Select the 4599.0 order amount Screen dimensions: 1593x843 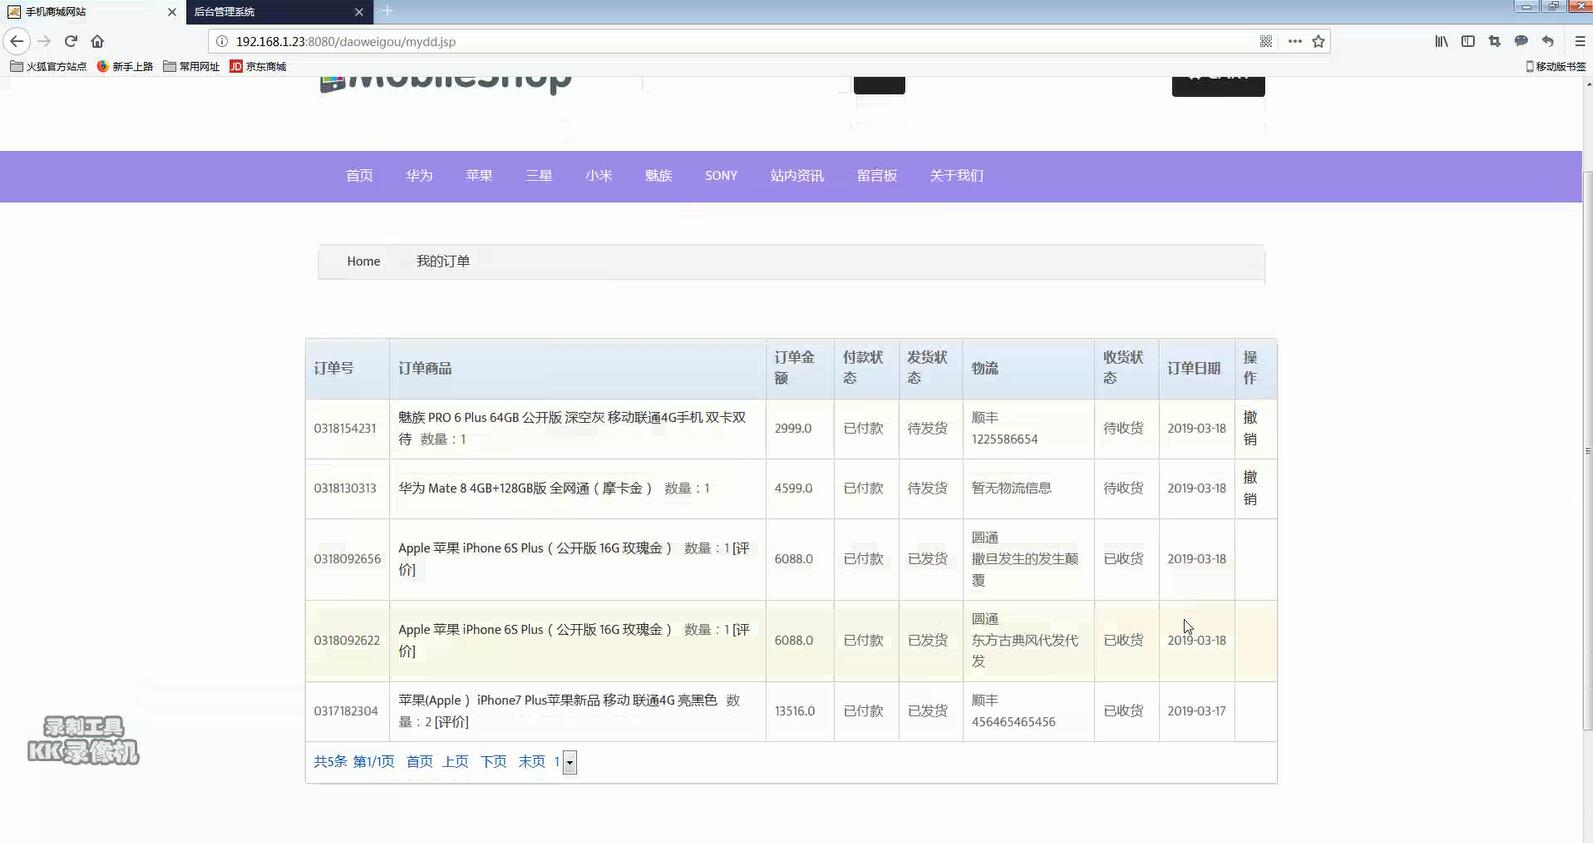[793, 488]
